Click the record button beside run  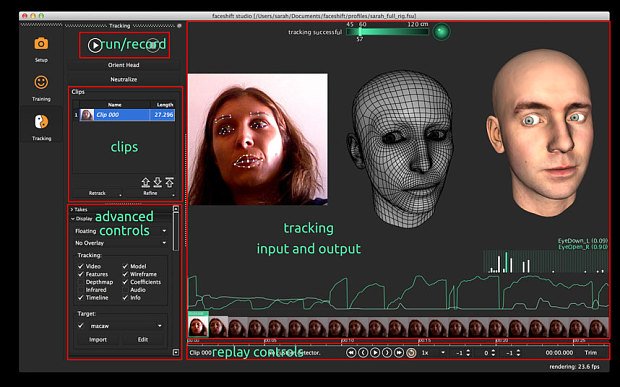click(153, 45)
